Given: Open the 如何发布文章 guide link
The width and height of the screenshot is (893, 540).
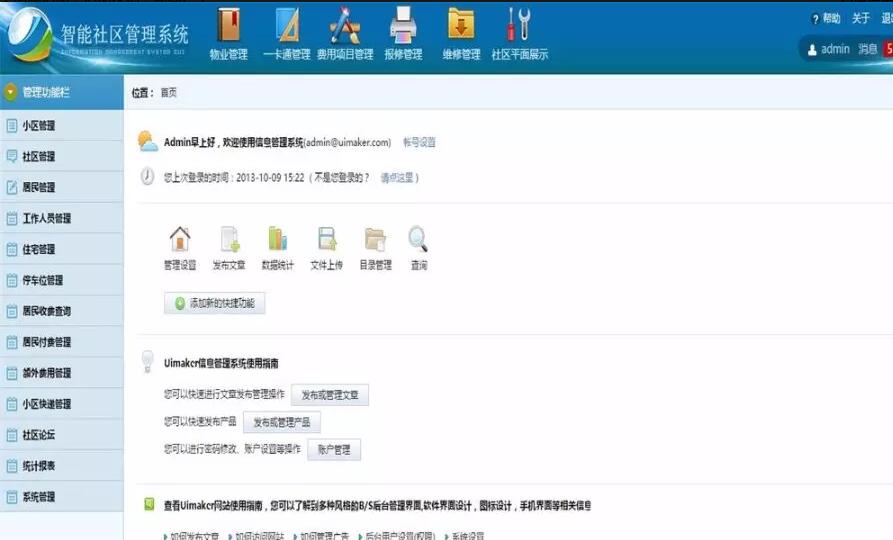Looking at the screenshot, I should point(194,535).
